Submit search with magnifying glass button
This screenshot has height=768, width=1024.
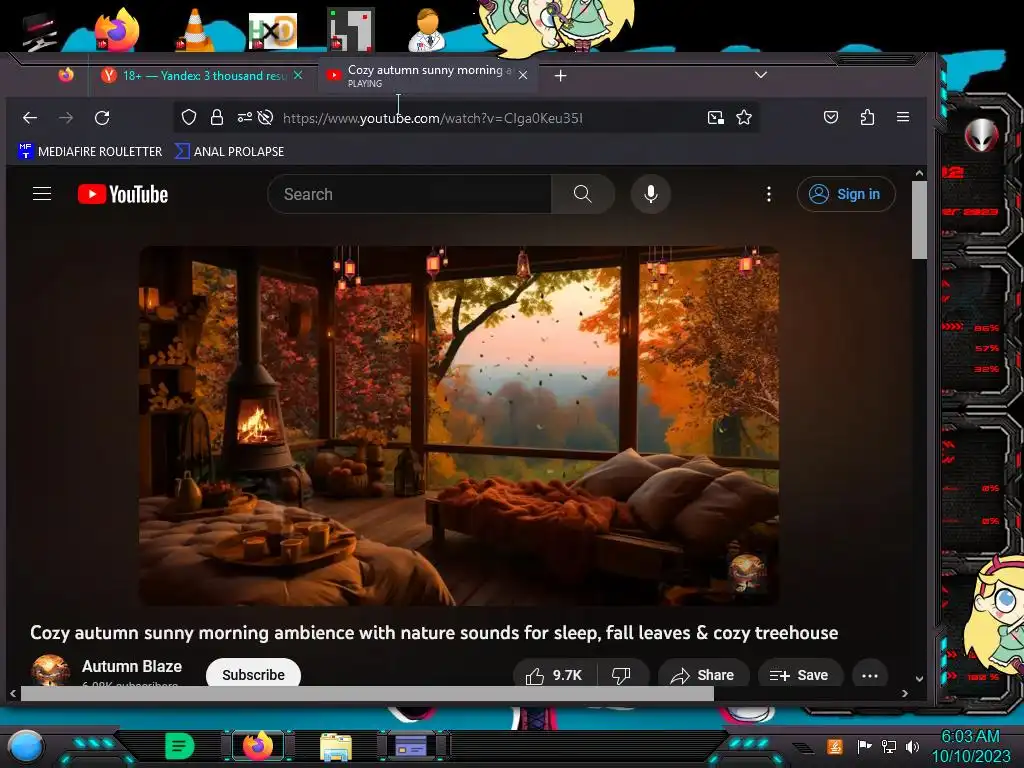583,194
